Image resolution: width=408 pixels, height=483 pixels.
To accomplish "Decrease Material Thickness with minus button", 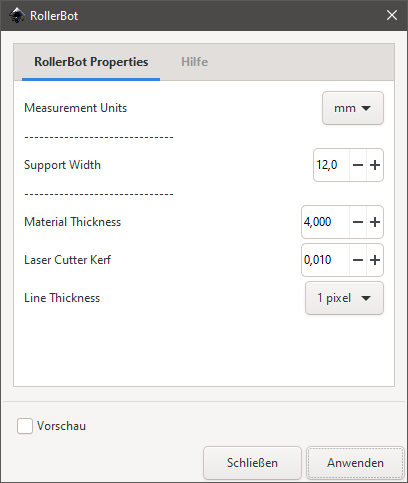I will (x=358, y=222).
